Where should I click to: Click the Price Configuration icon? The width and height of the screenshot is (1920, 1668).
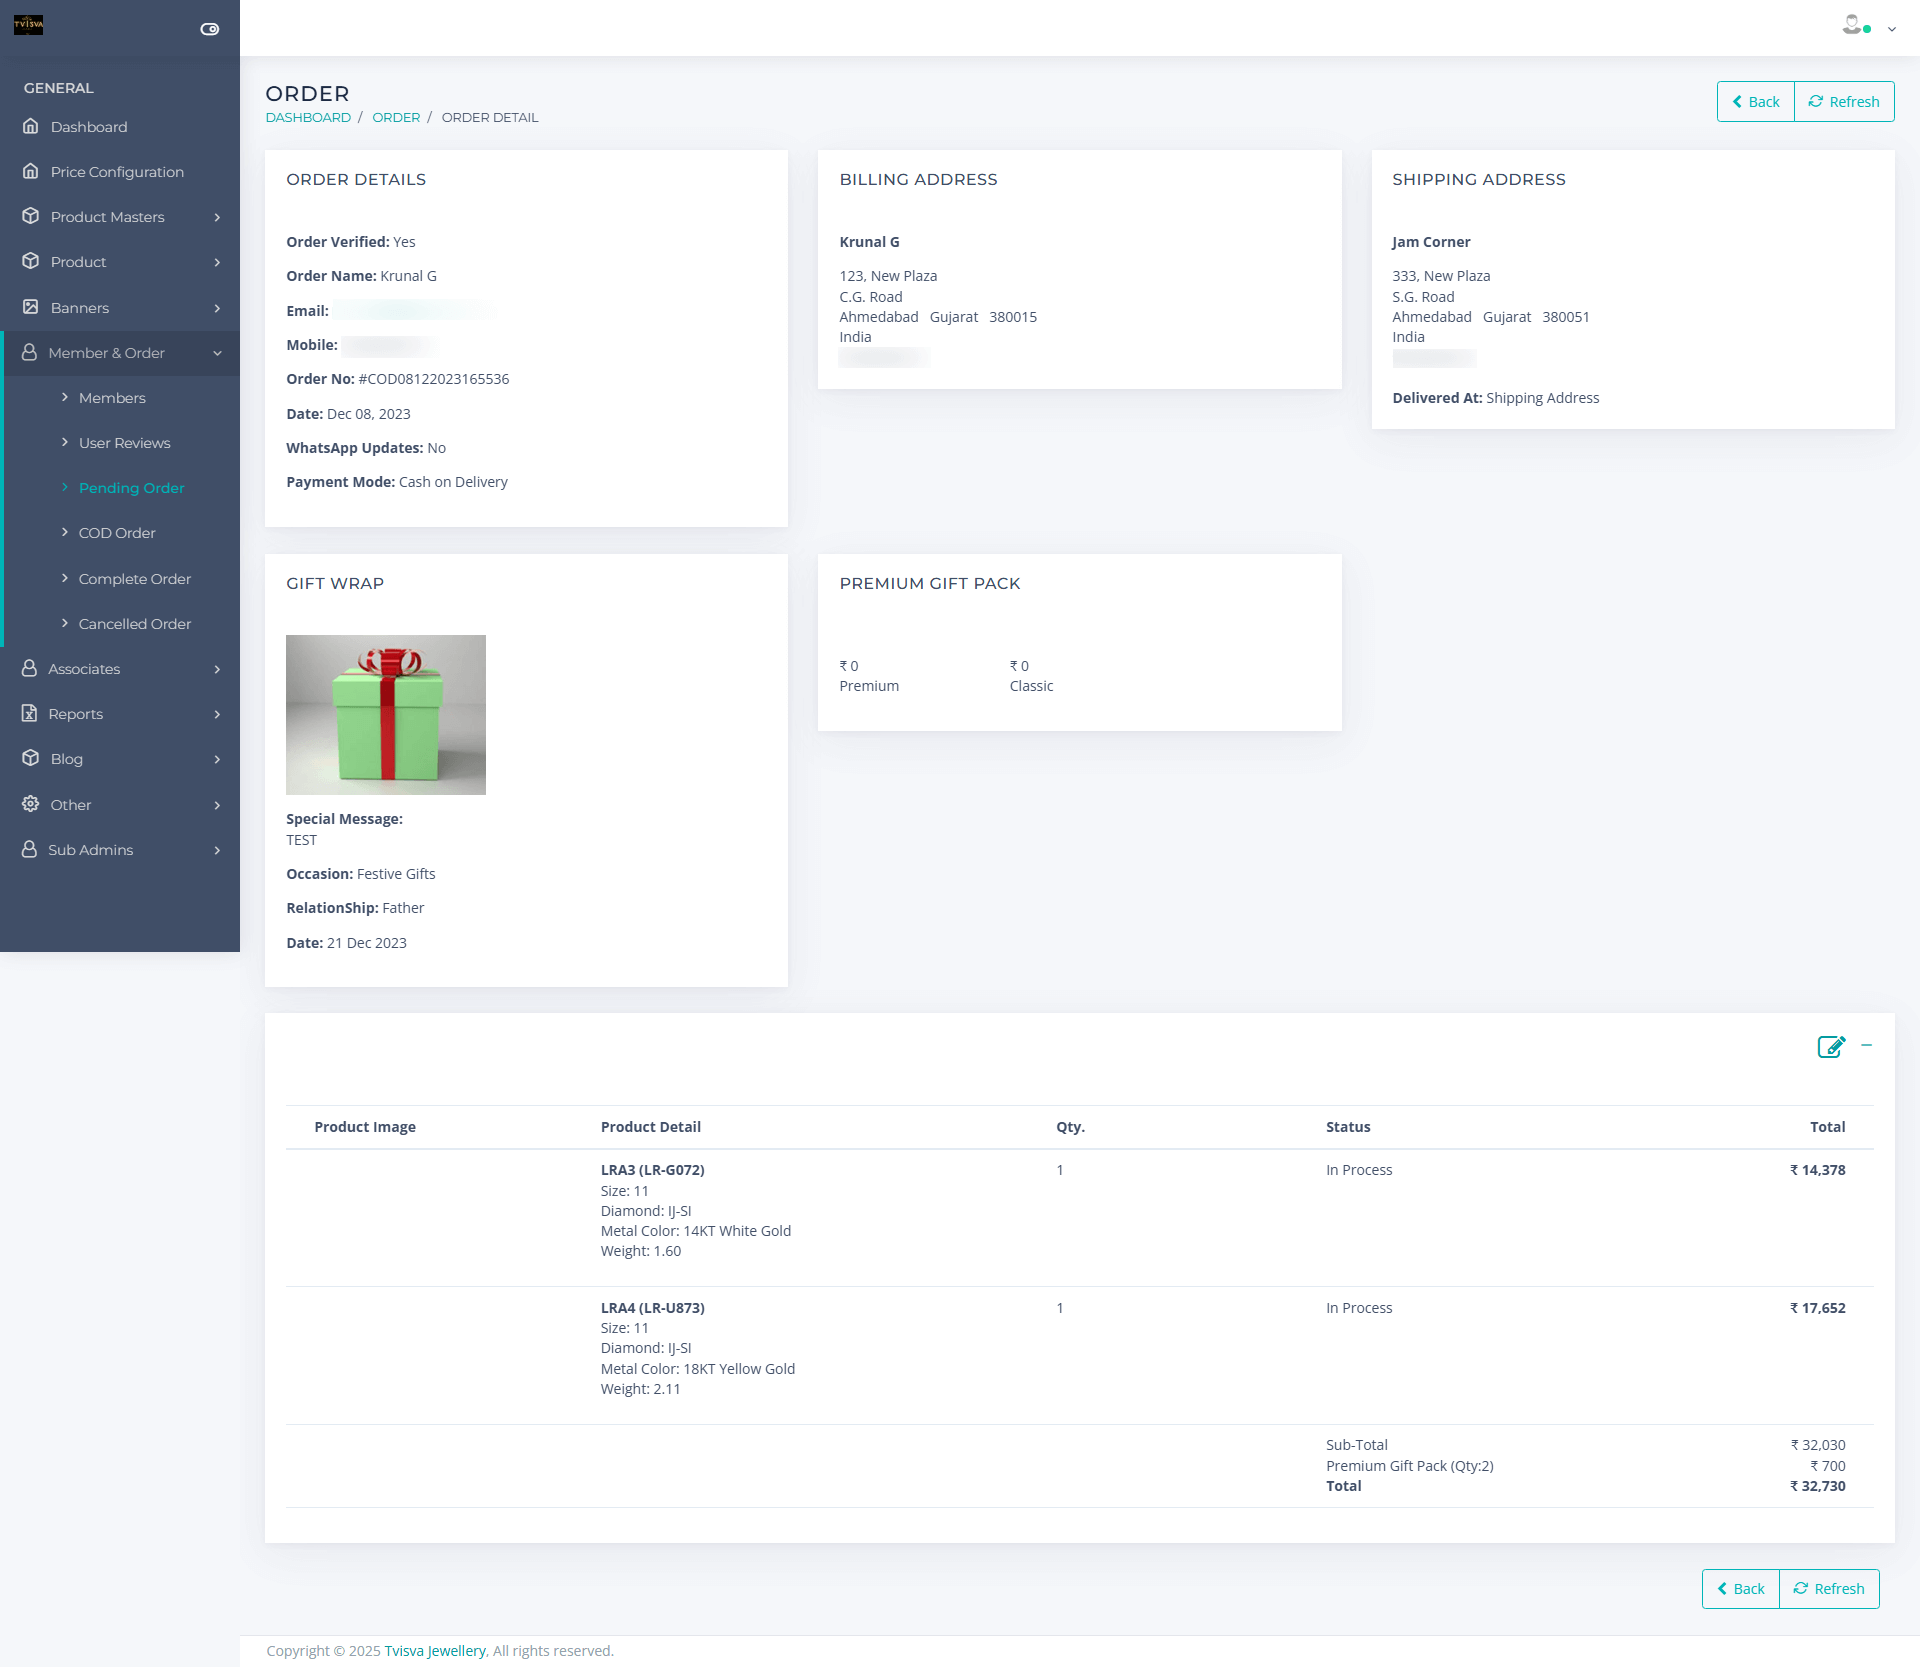[31, 172]
